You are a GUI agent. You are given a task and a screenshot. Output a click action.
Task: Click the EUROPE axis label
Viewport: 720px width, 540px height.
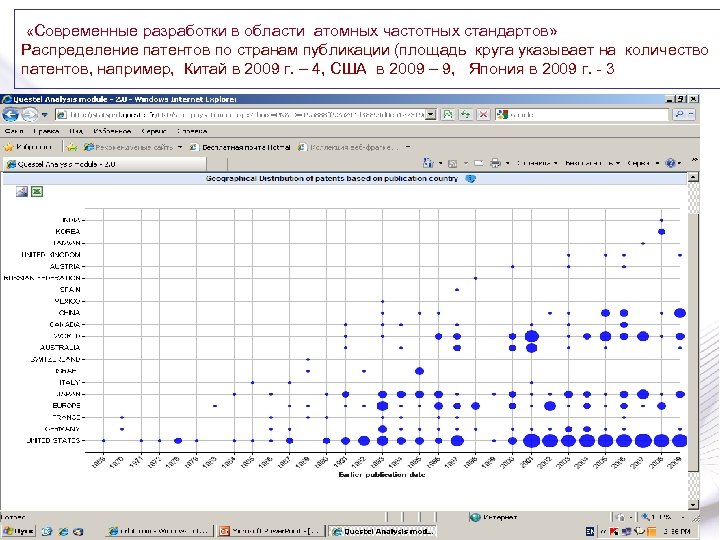pos(67,405)
